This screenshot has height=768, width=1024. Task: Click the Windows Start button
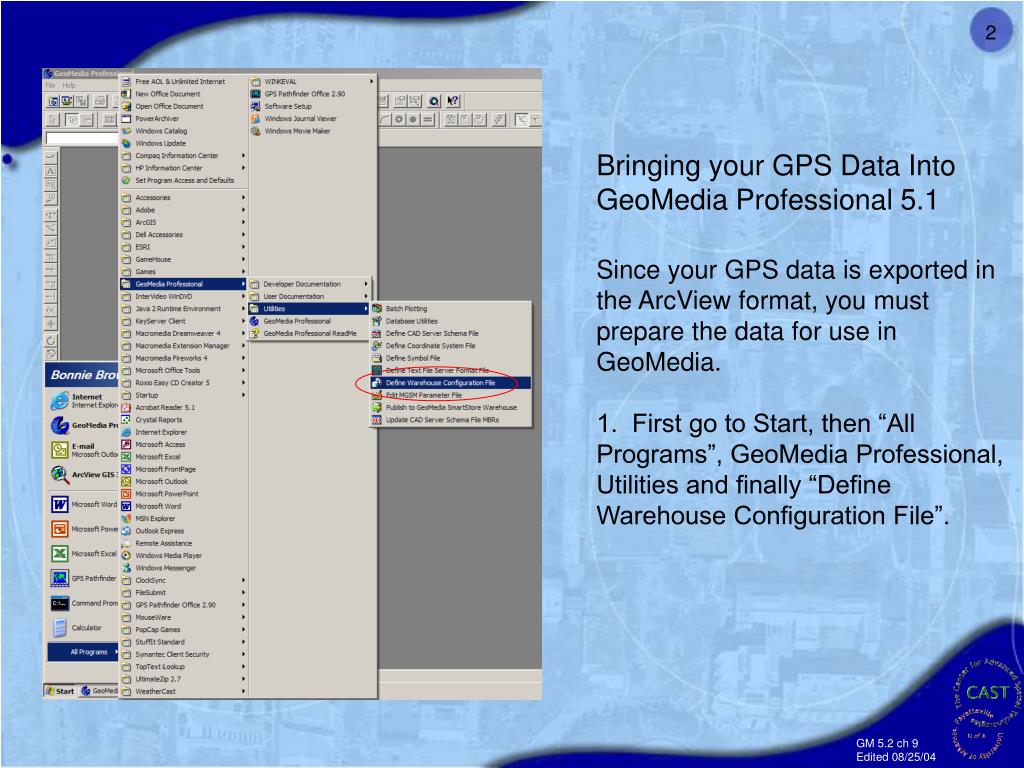click(x=60, y=691)
